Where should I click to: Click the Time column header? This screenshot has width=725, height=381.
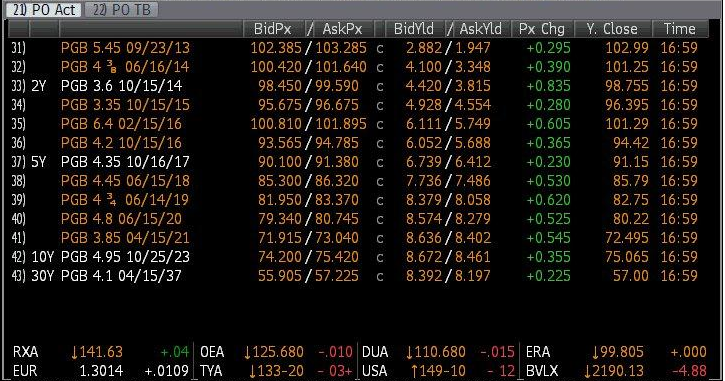[680, 29]
